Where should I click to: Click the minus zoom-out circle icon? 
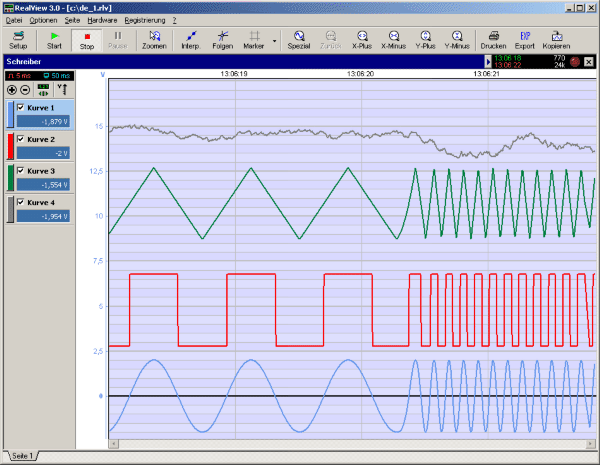[x=25, y=90]
